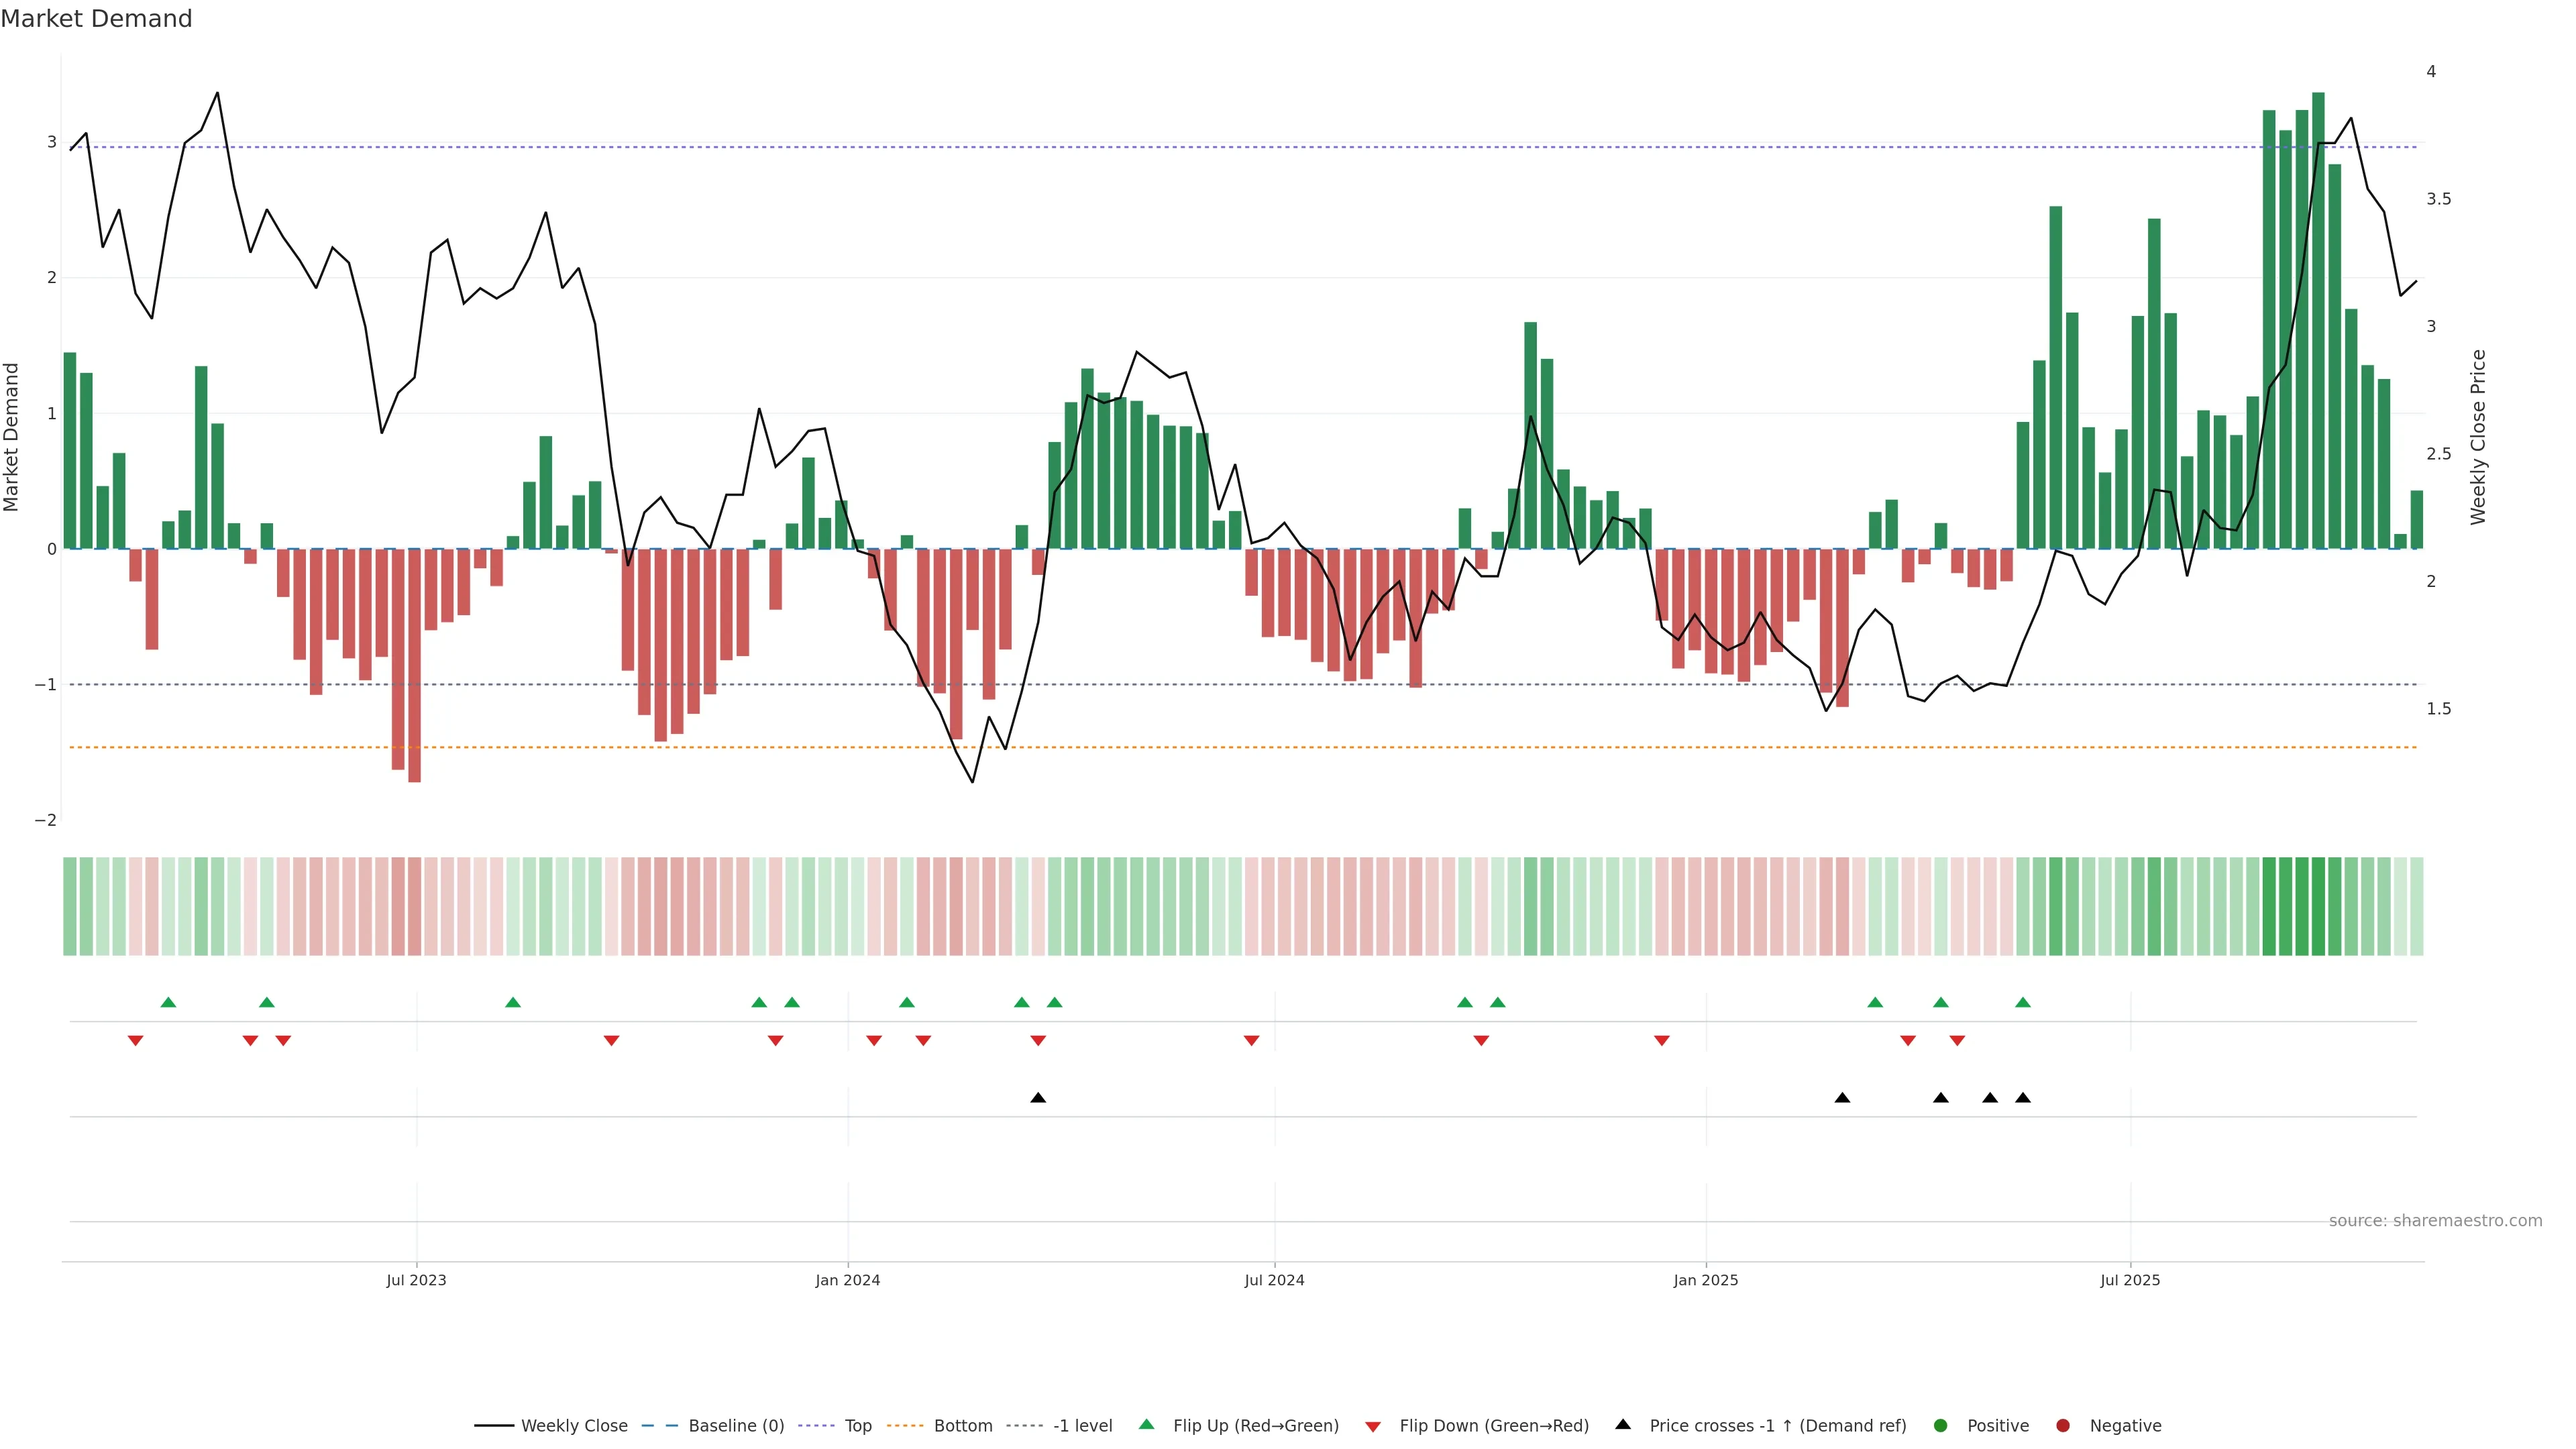Click the Jan 2024 x-axis label
The height and width of the screenshot is (1449, 2576).
point(847,1281)
